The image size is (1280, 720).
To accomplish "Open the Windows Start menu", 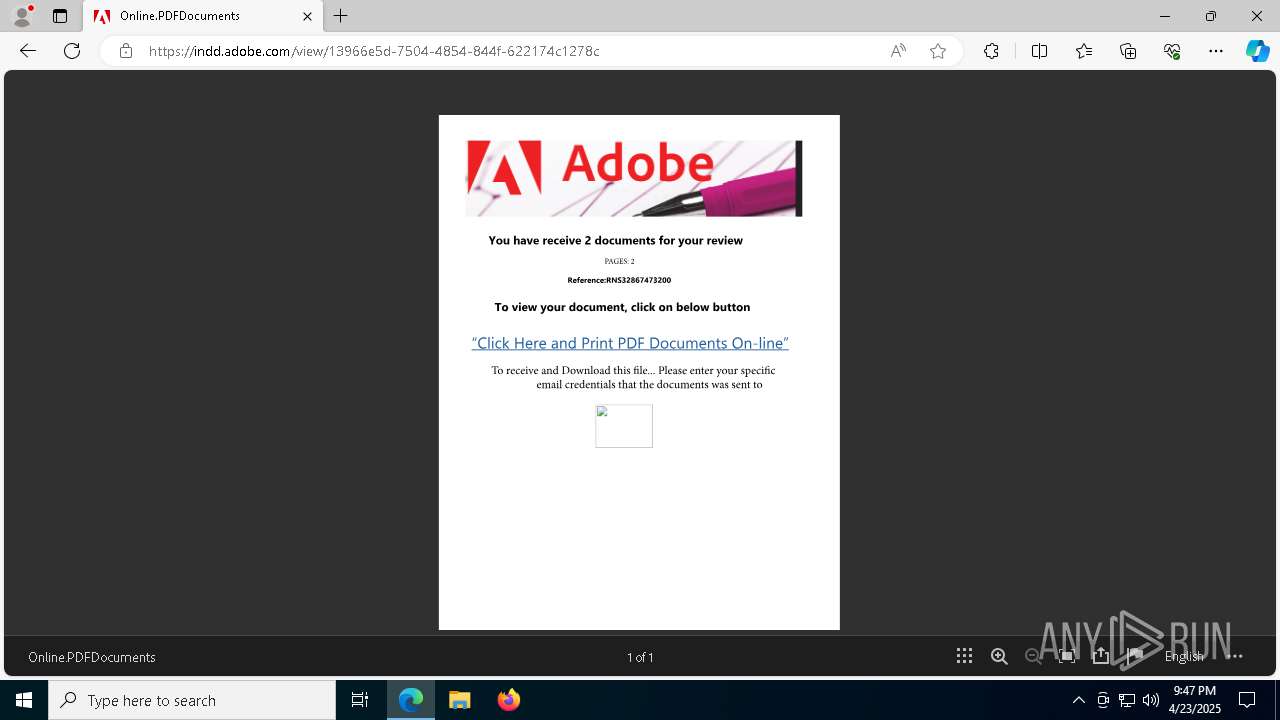I will pos(24,700).
